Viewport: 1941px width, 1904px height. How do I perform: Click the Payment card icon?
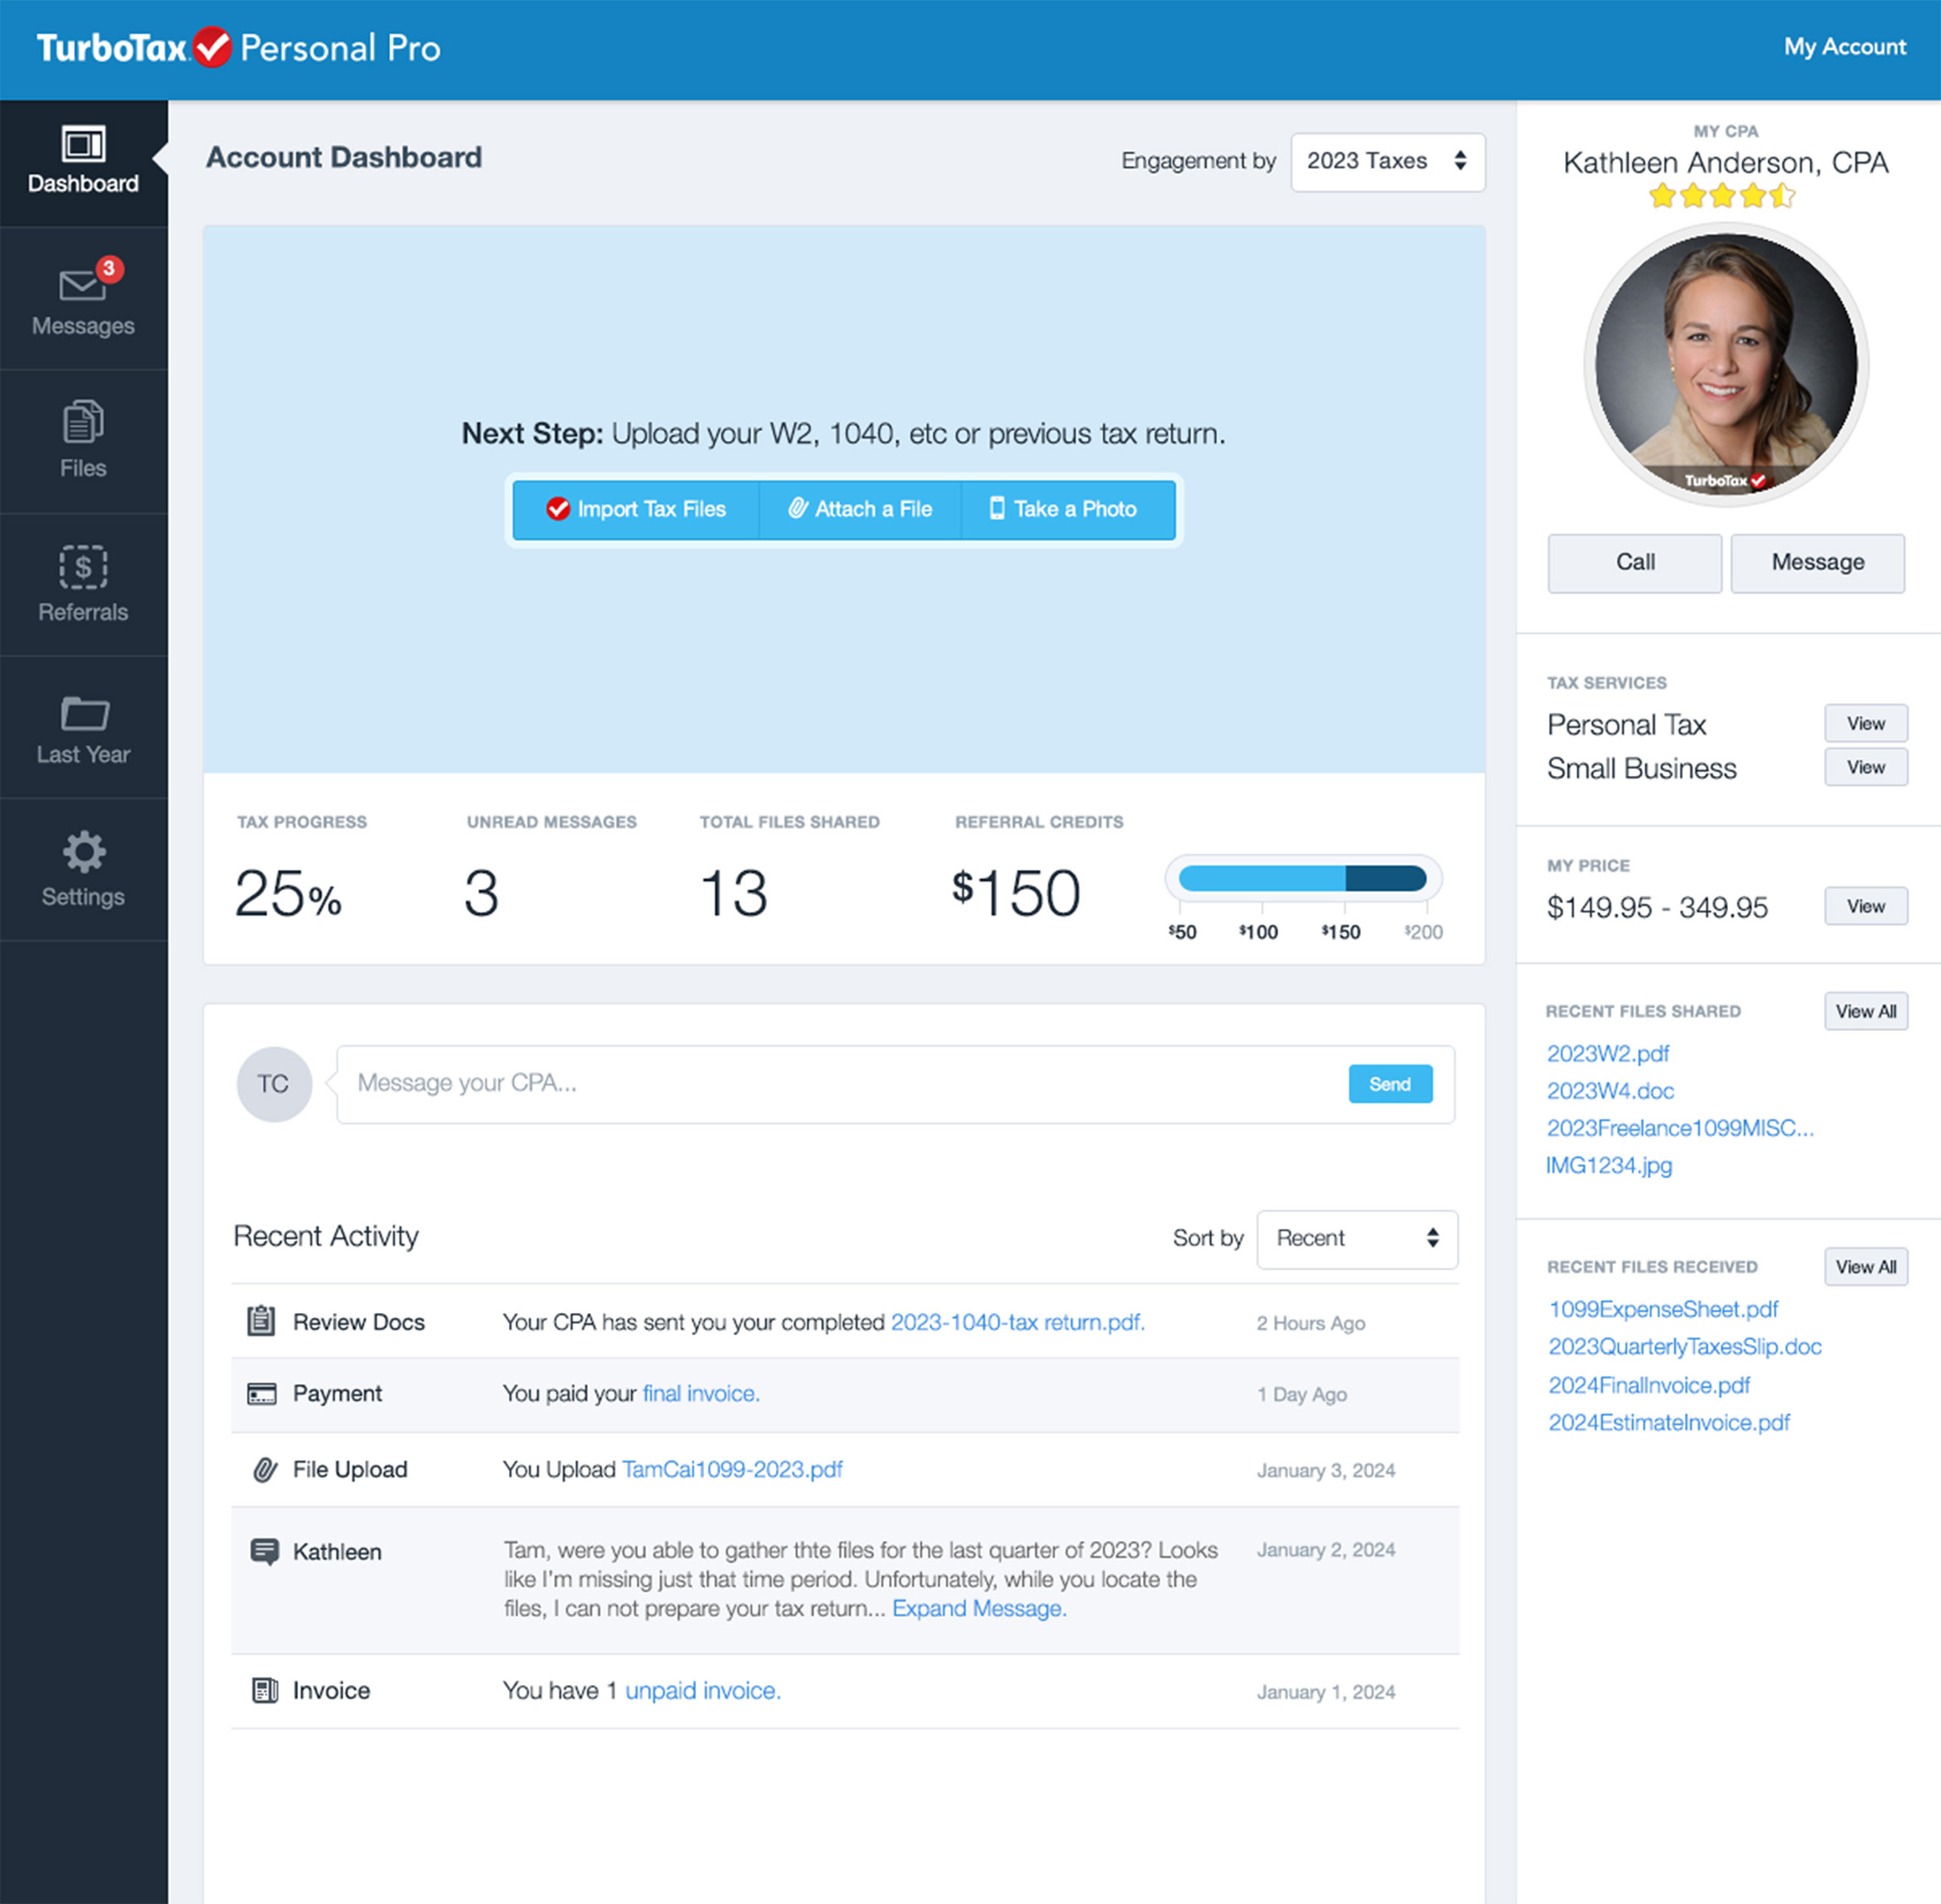262,1394
